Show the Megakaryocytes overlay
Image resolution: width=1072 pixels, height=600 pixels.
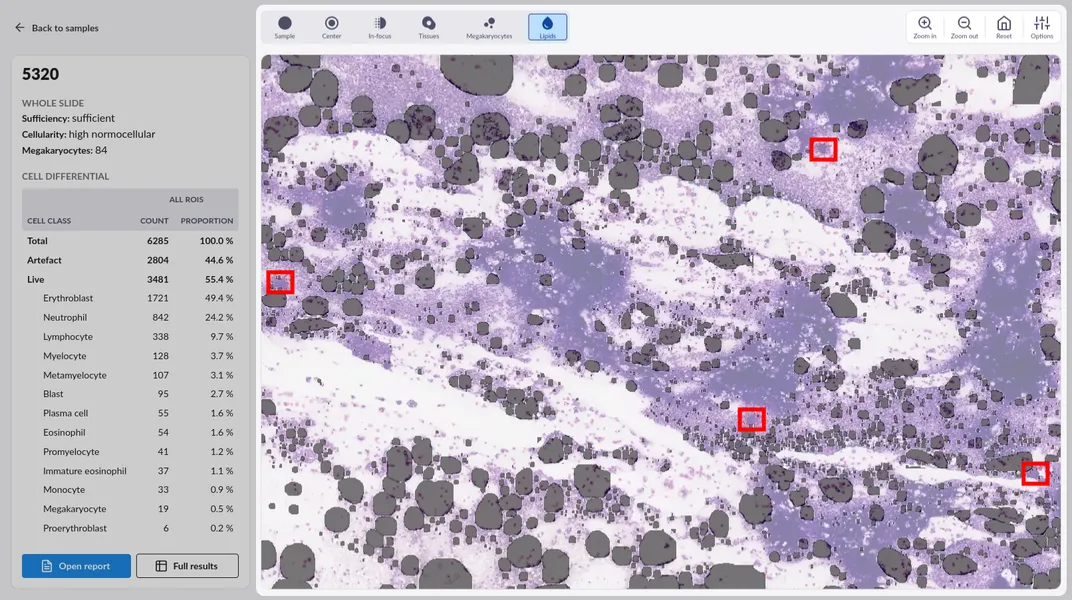[x=489, y=27]
